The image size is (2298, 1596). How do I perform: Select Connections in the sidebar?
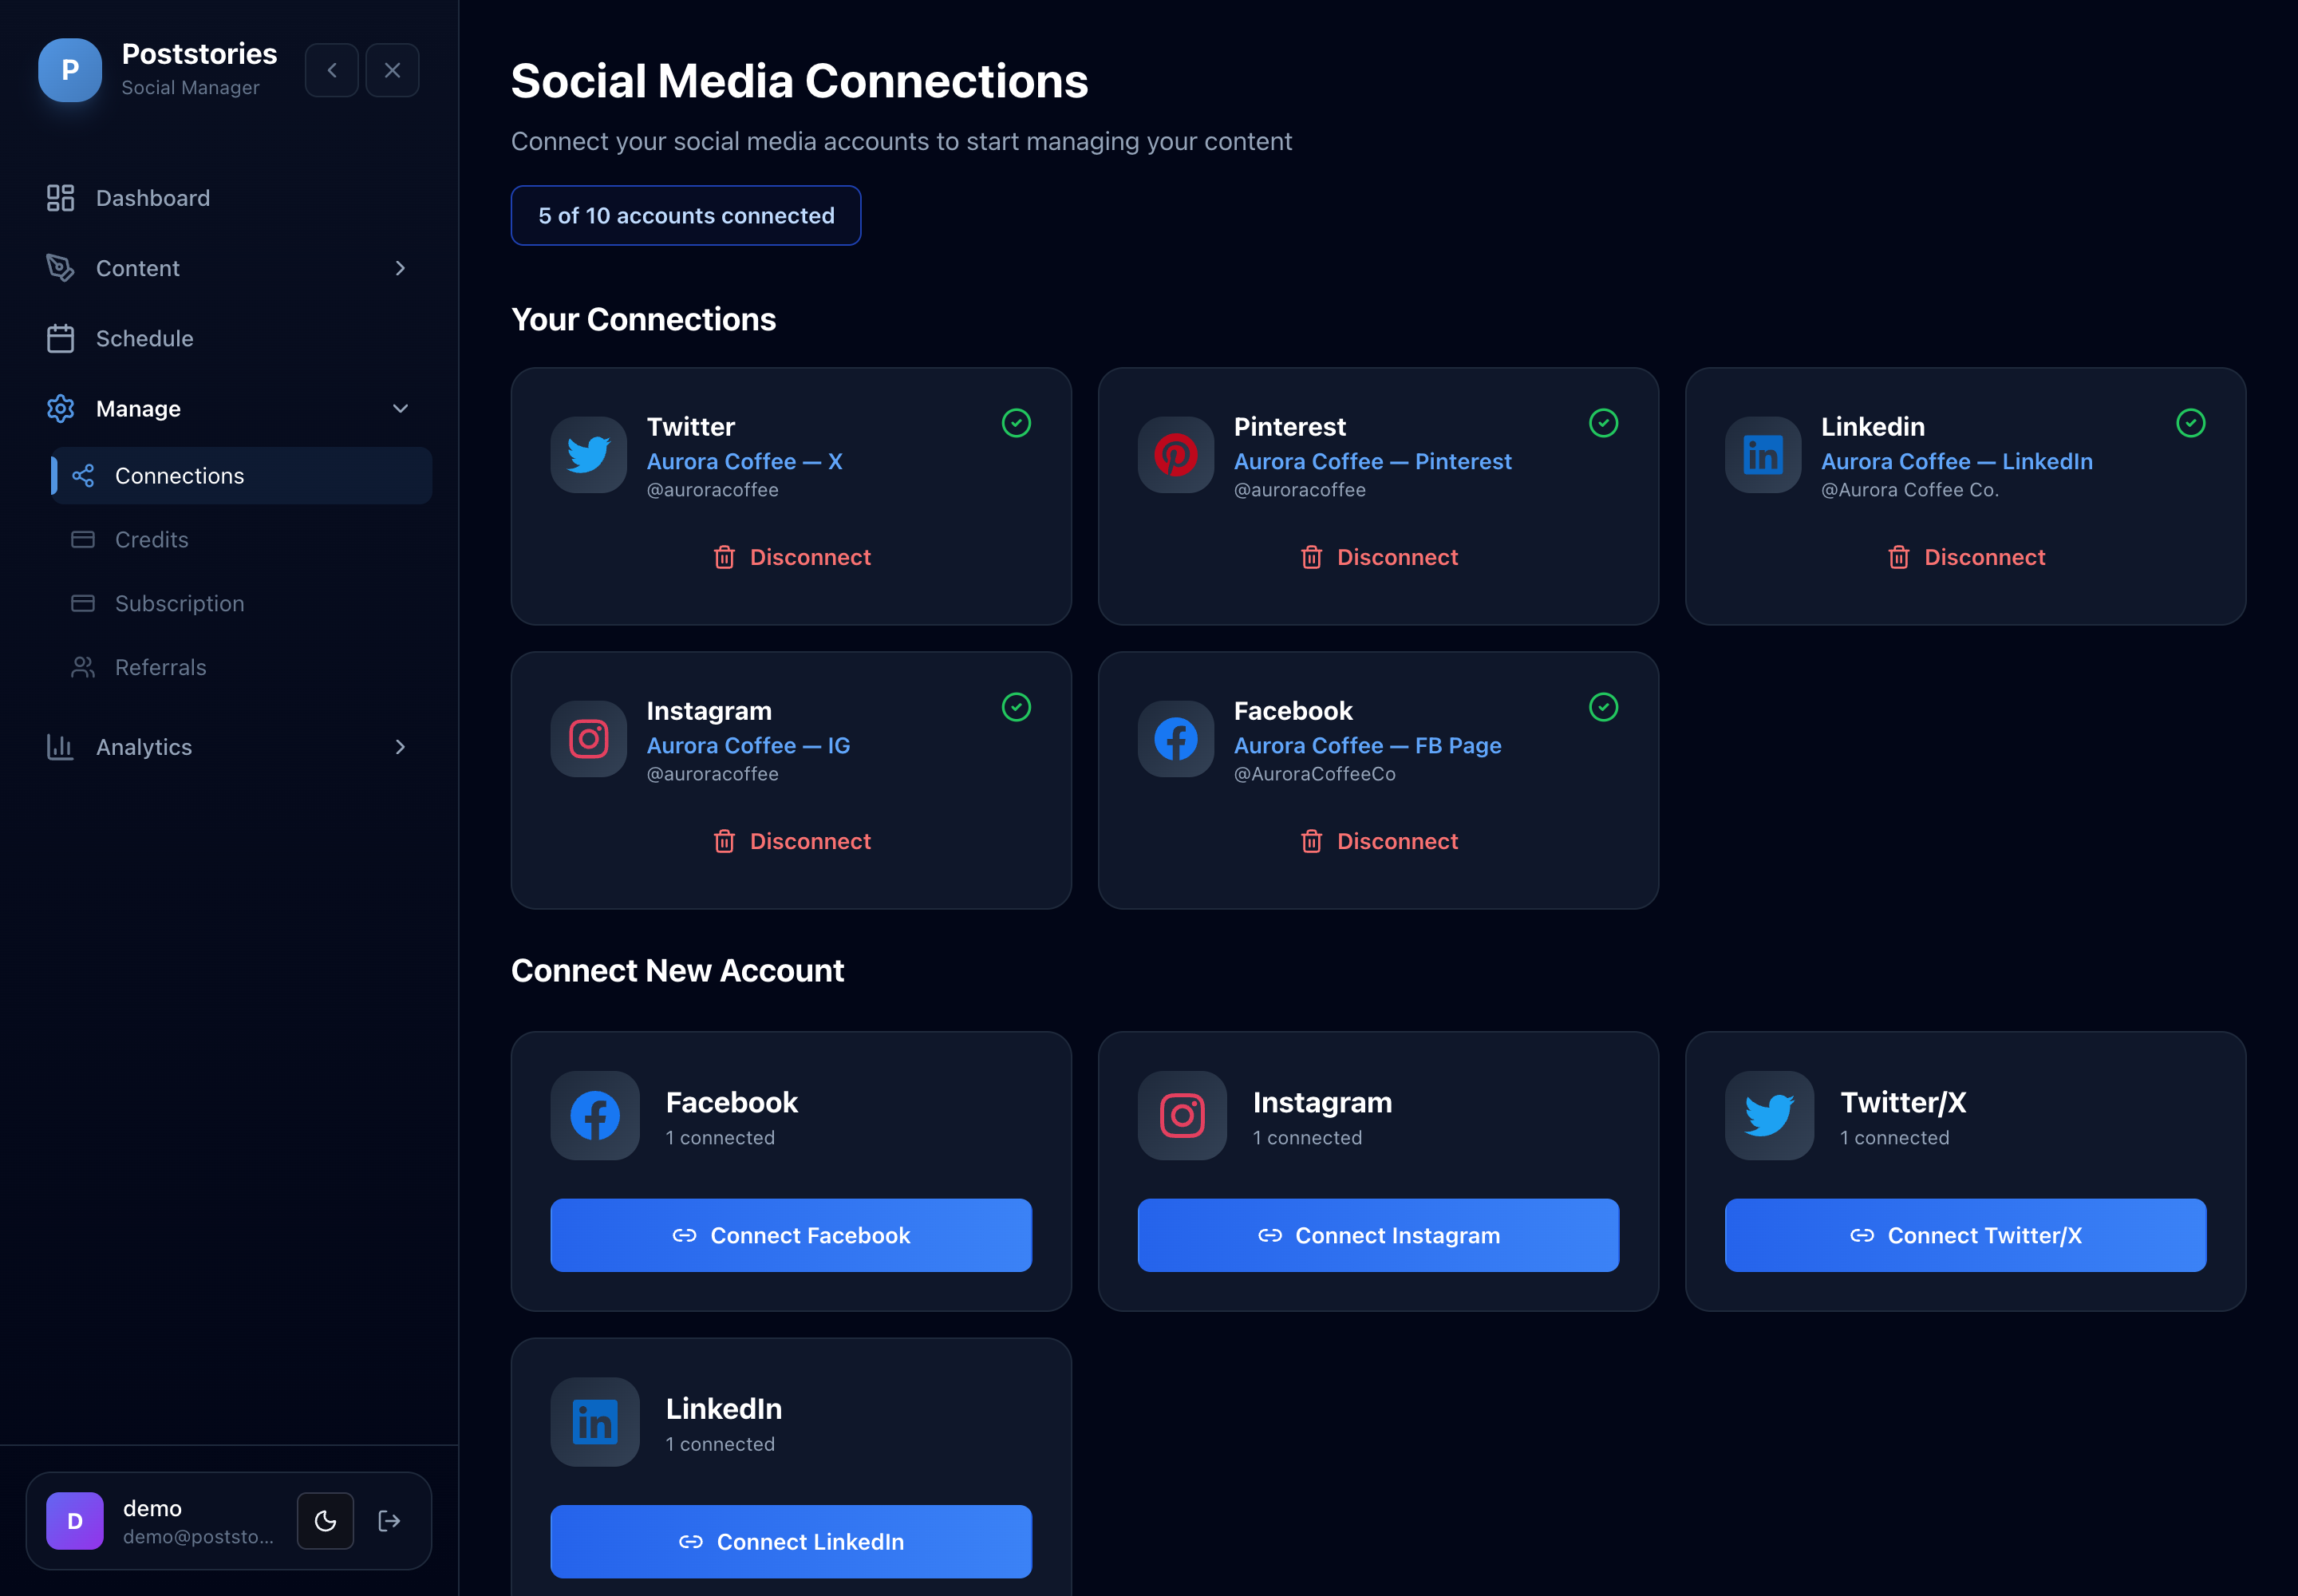tap(241, 476)
